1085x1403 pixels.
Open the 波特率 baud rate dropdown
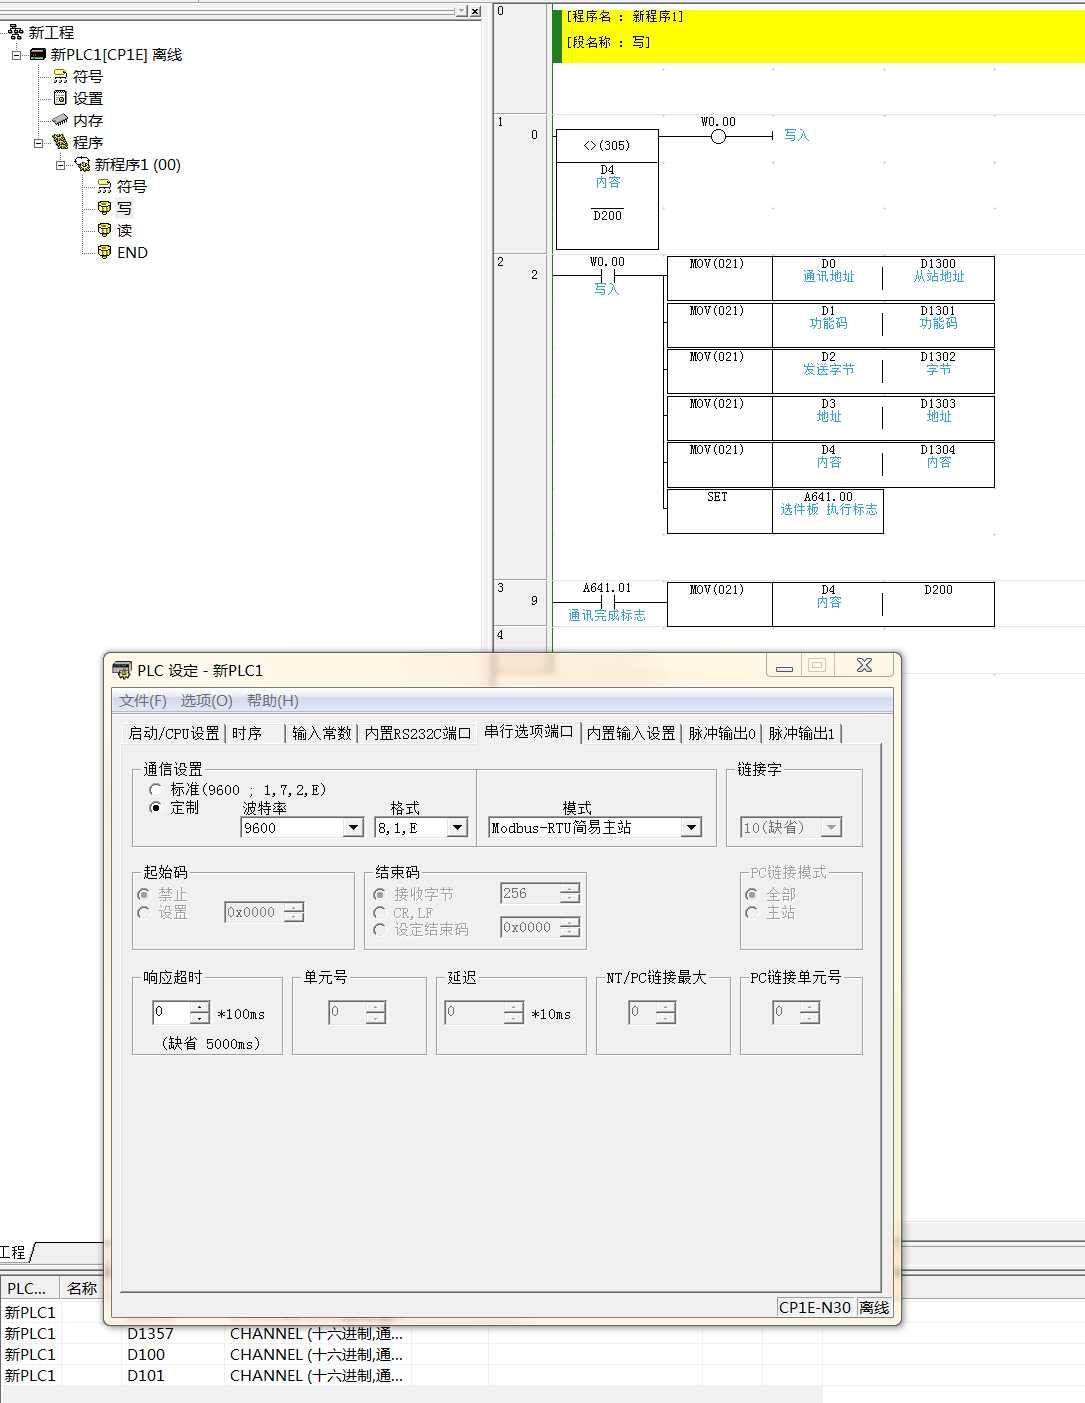353,828
